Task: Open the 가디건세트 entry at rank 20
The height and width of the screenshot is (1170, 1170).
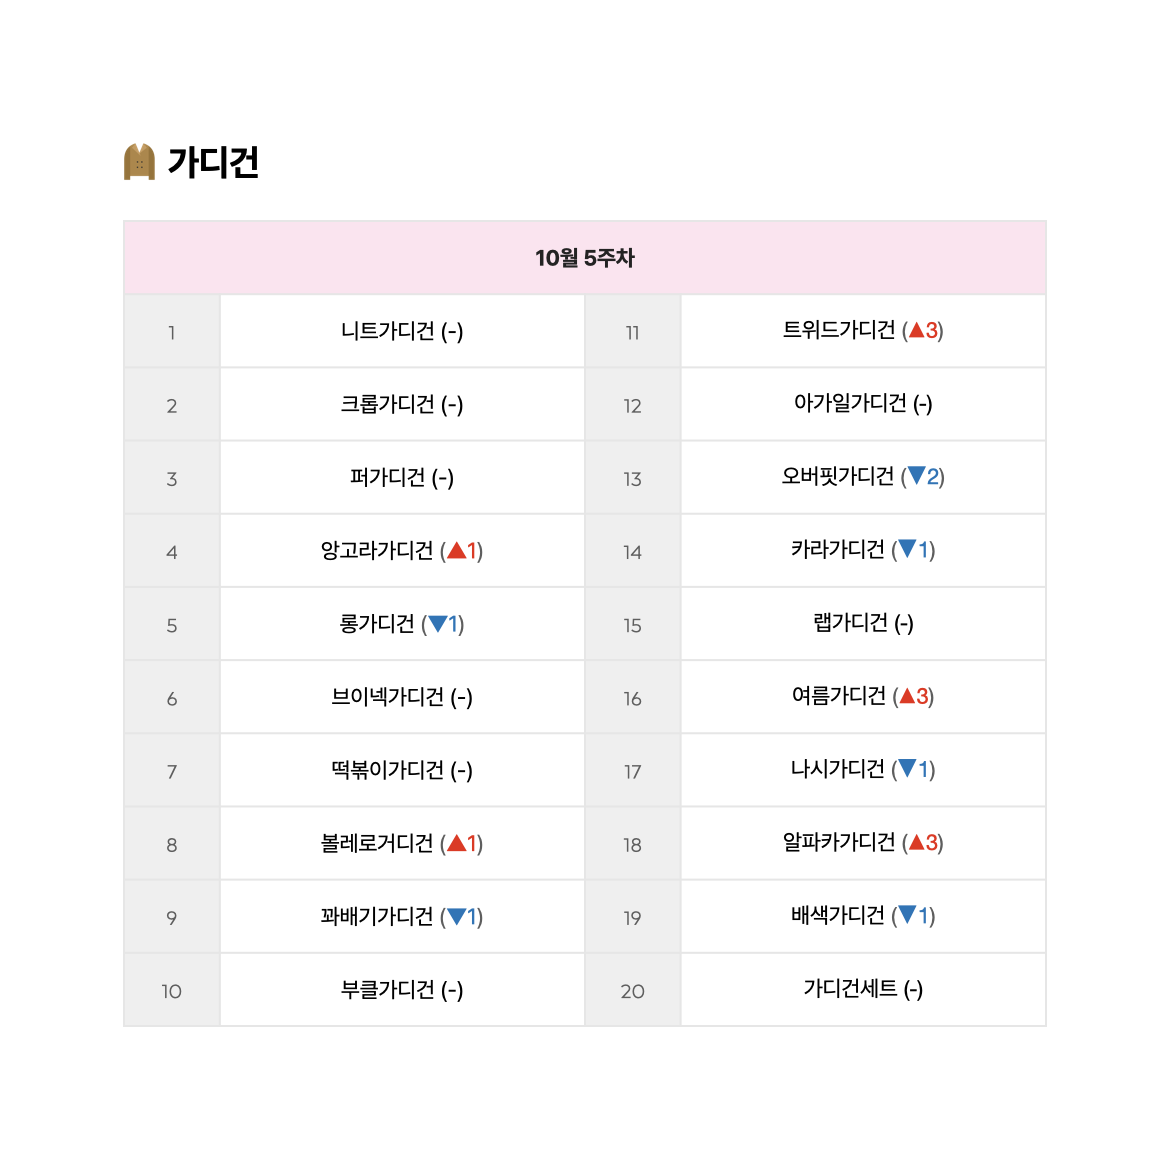Action: click(863, 989)
